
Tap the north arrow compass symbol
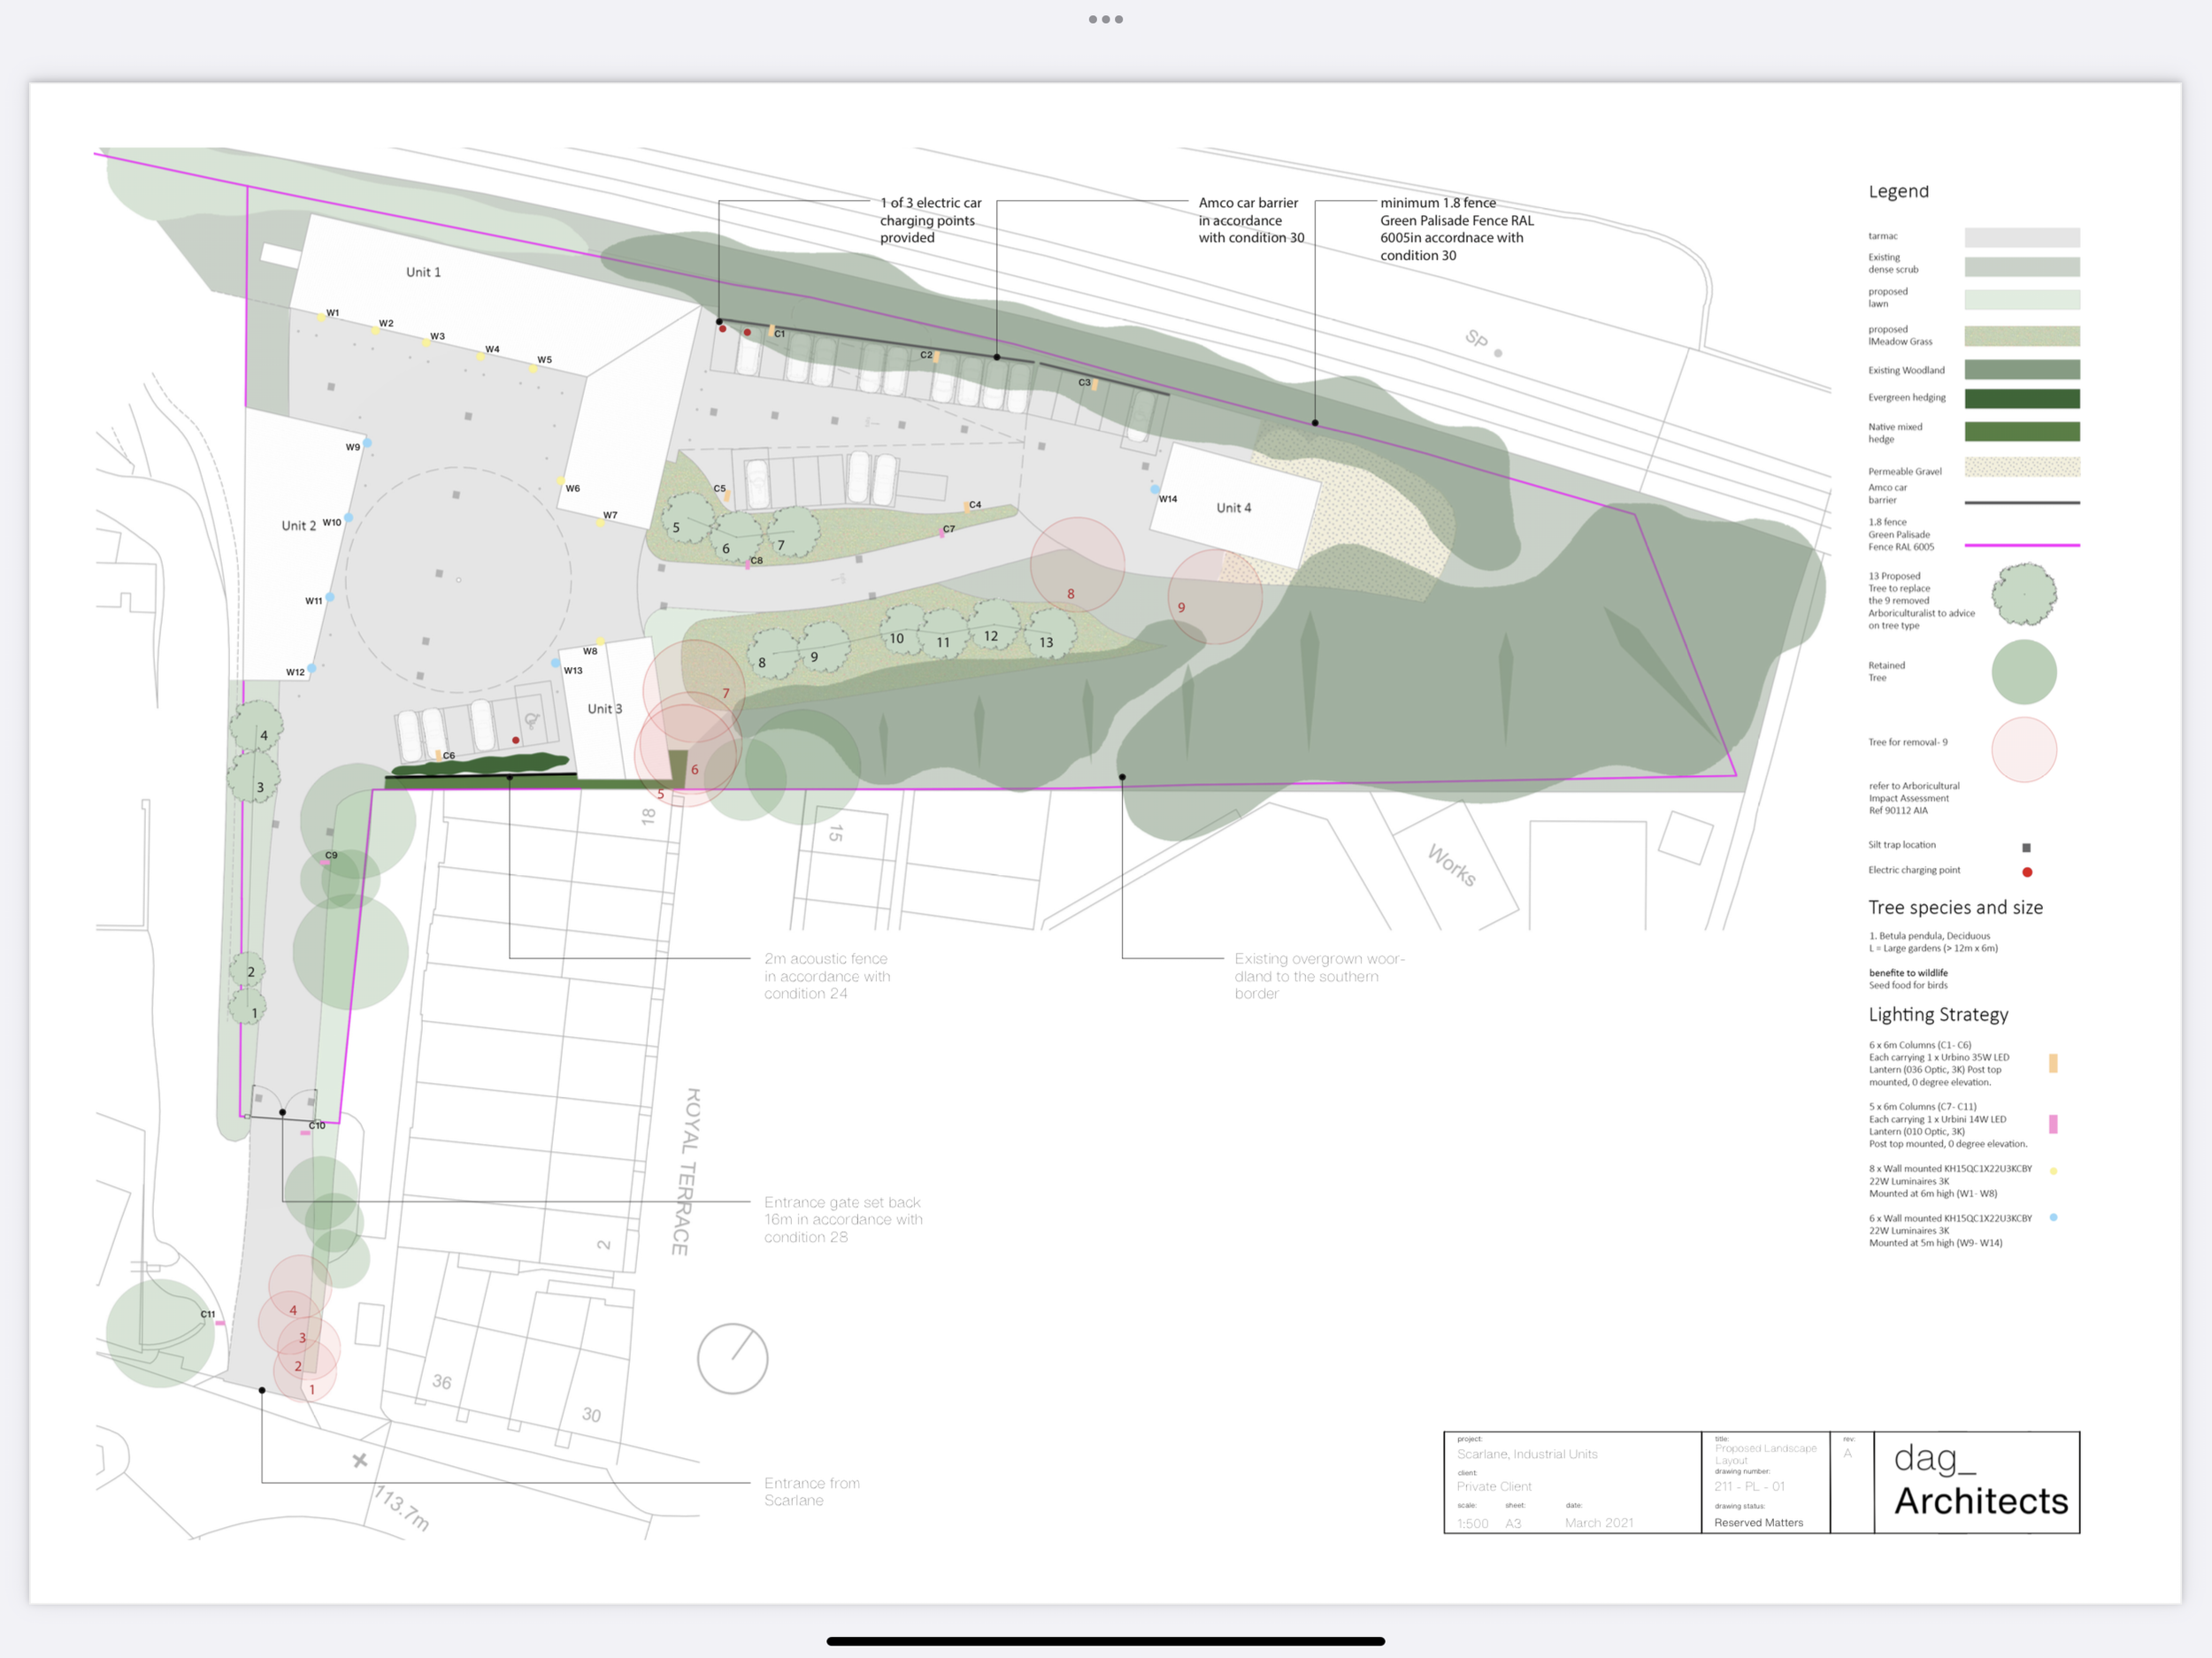(x=732, y=1358)
